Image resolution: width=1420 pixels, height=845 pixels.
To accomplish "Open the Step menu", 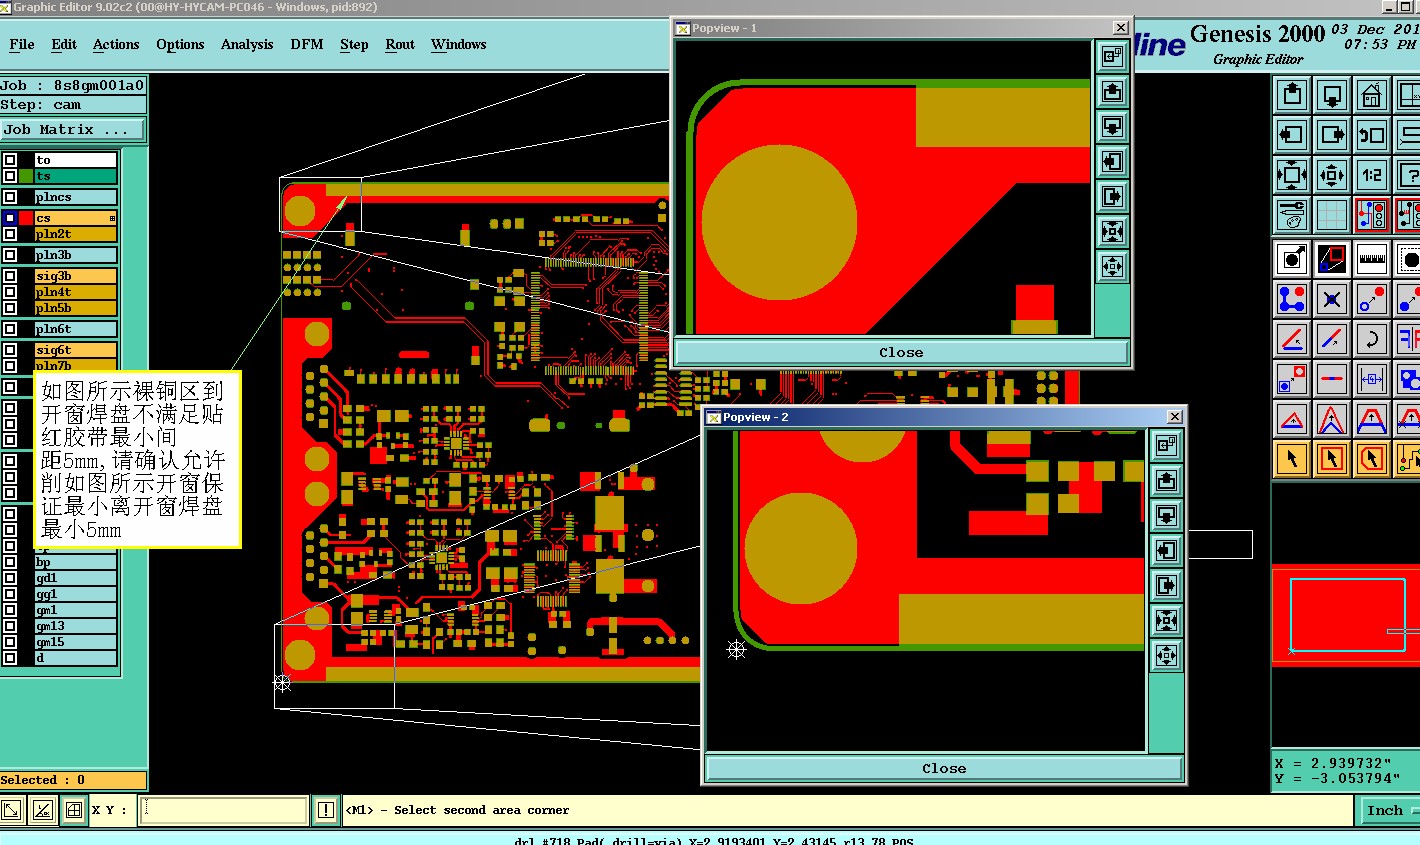I will 354,44.
